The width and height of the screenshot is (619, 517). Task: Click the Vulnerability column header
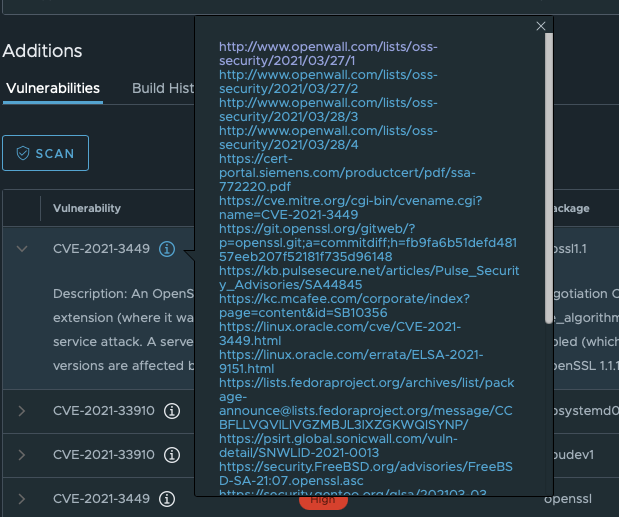pyautogui.click(x=87, y=208)
